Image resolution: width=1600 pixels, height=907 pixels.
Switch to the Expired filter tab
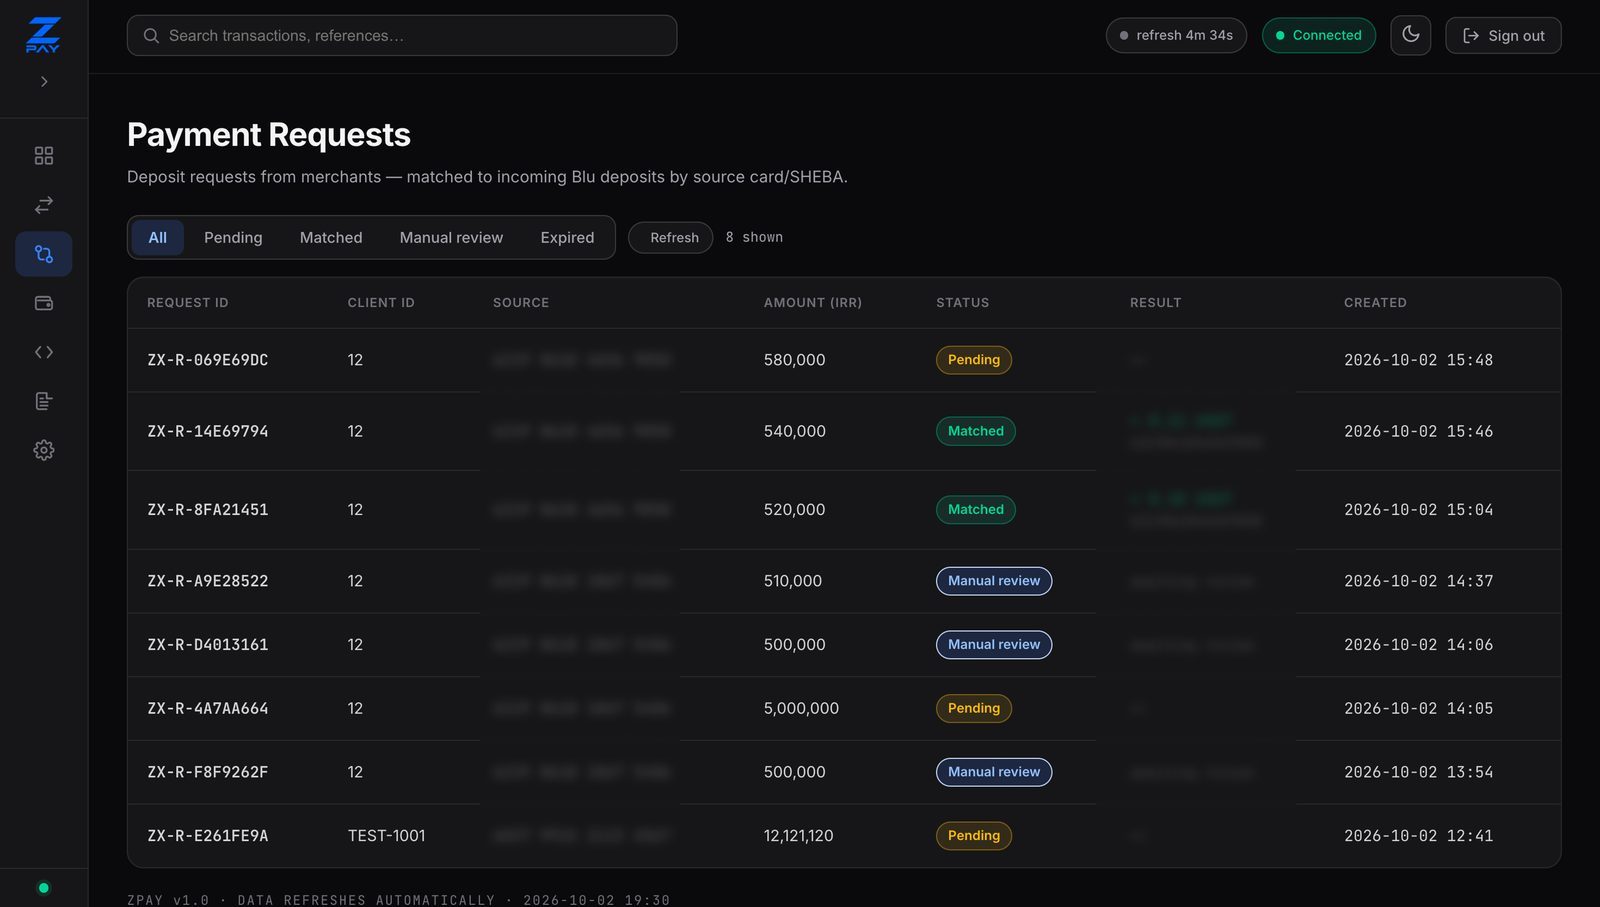pyautogui.click(x=567, y=237)
